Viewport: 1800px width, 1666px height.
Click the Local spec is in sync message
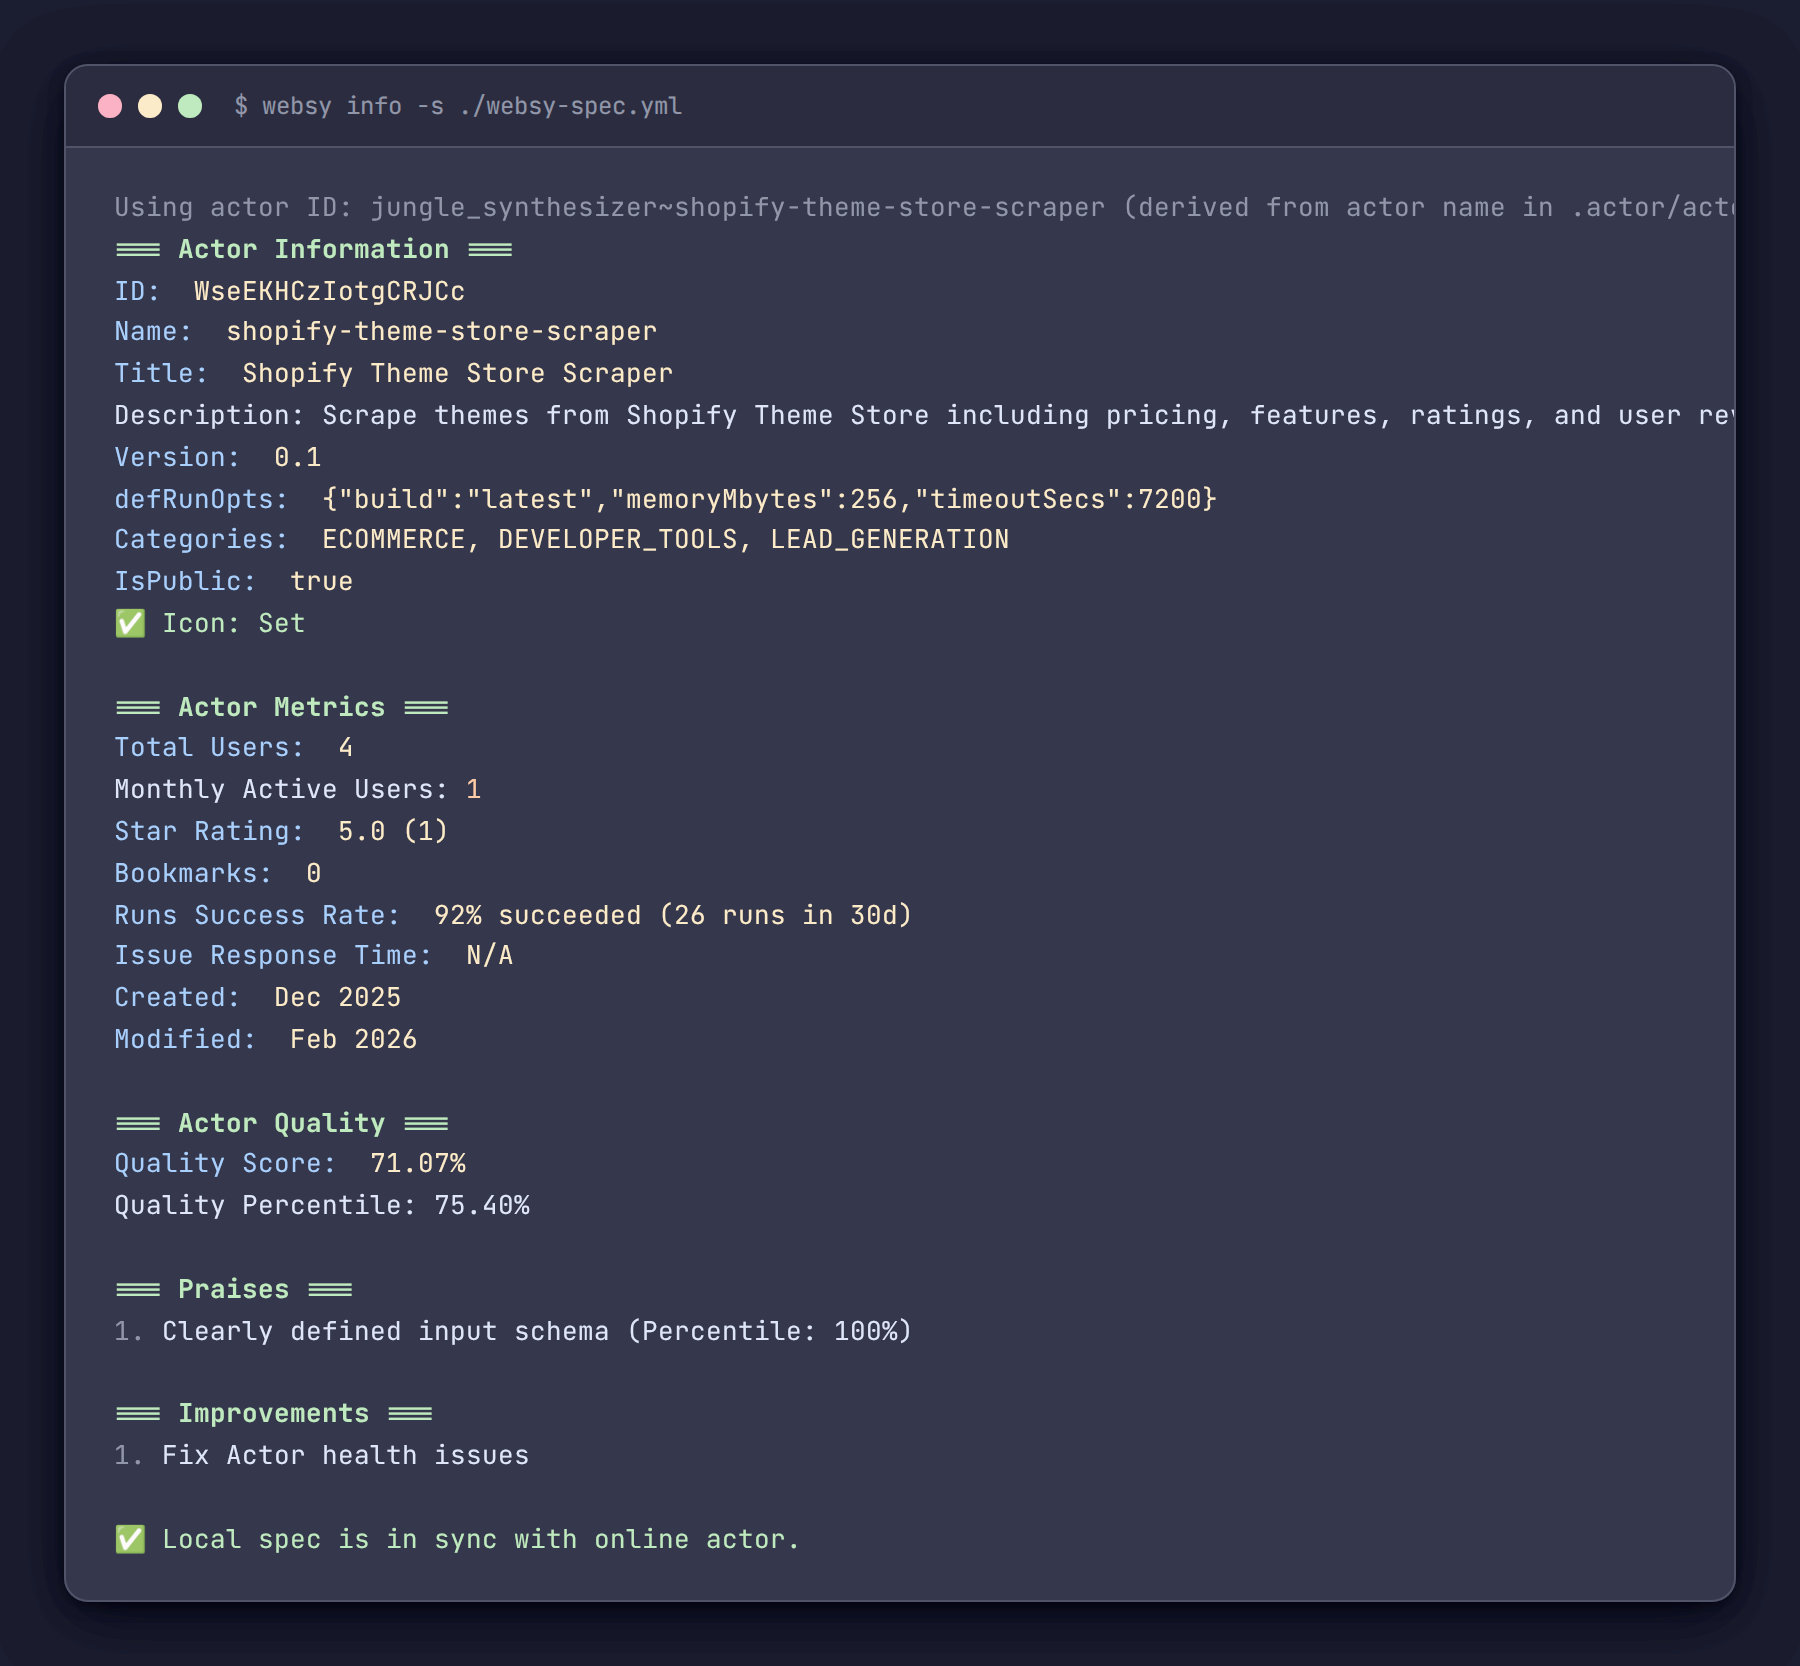[x=481, y=1539]
